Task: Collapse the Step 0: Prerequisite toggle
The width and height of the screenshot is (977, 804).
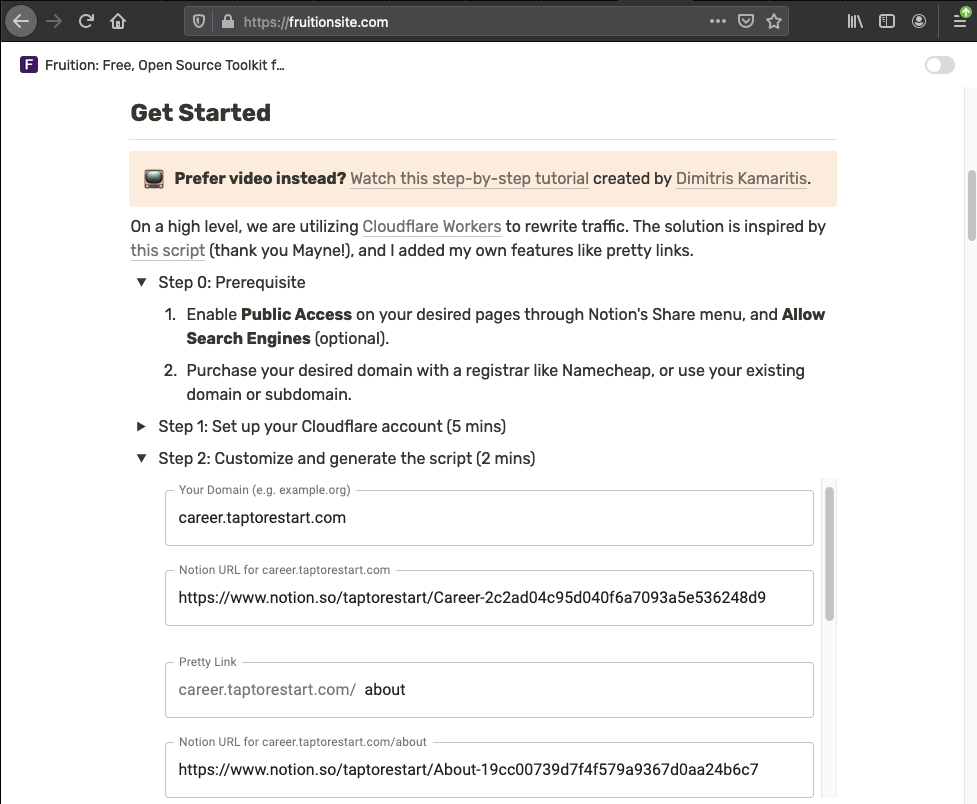Action: click(141, 282)
